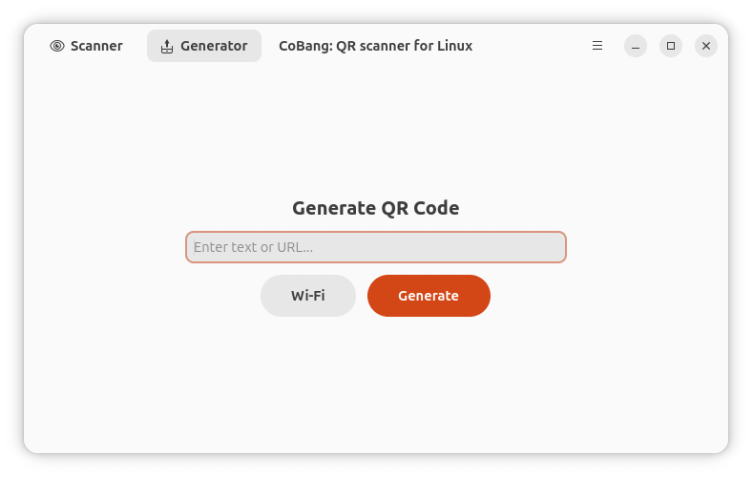Open the Wi-Fi QR code option
Screen dimensions: 752x477
[x=308, y=296]
